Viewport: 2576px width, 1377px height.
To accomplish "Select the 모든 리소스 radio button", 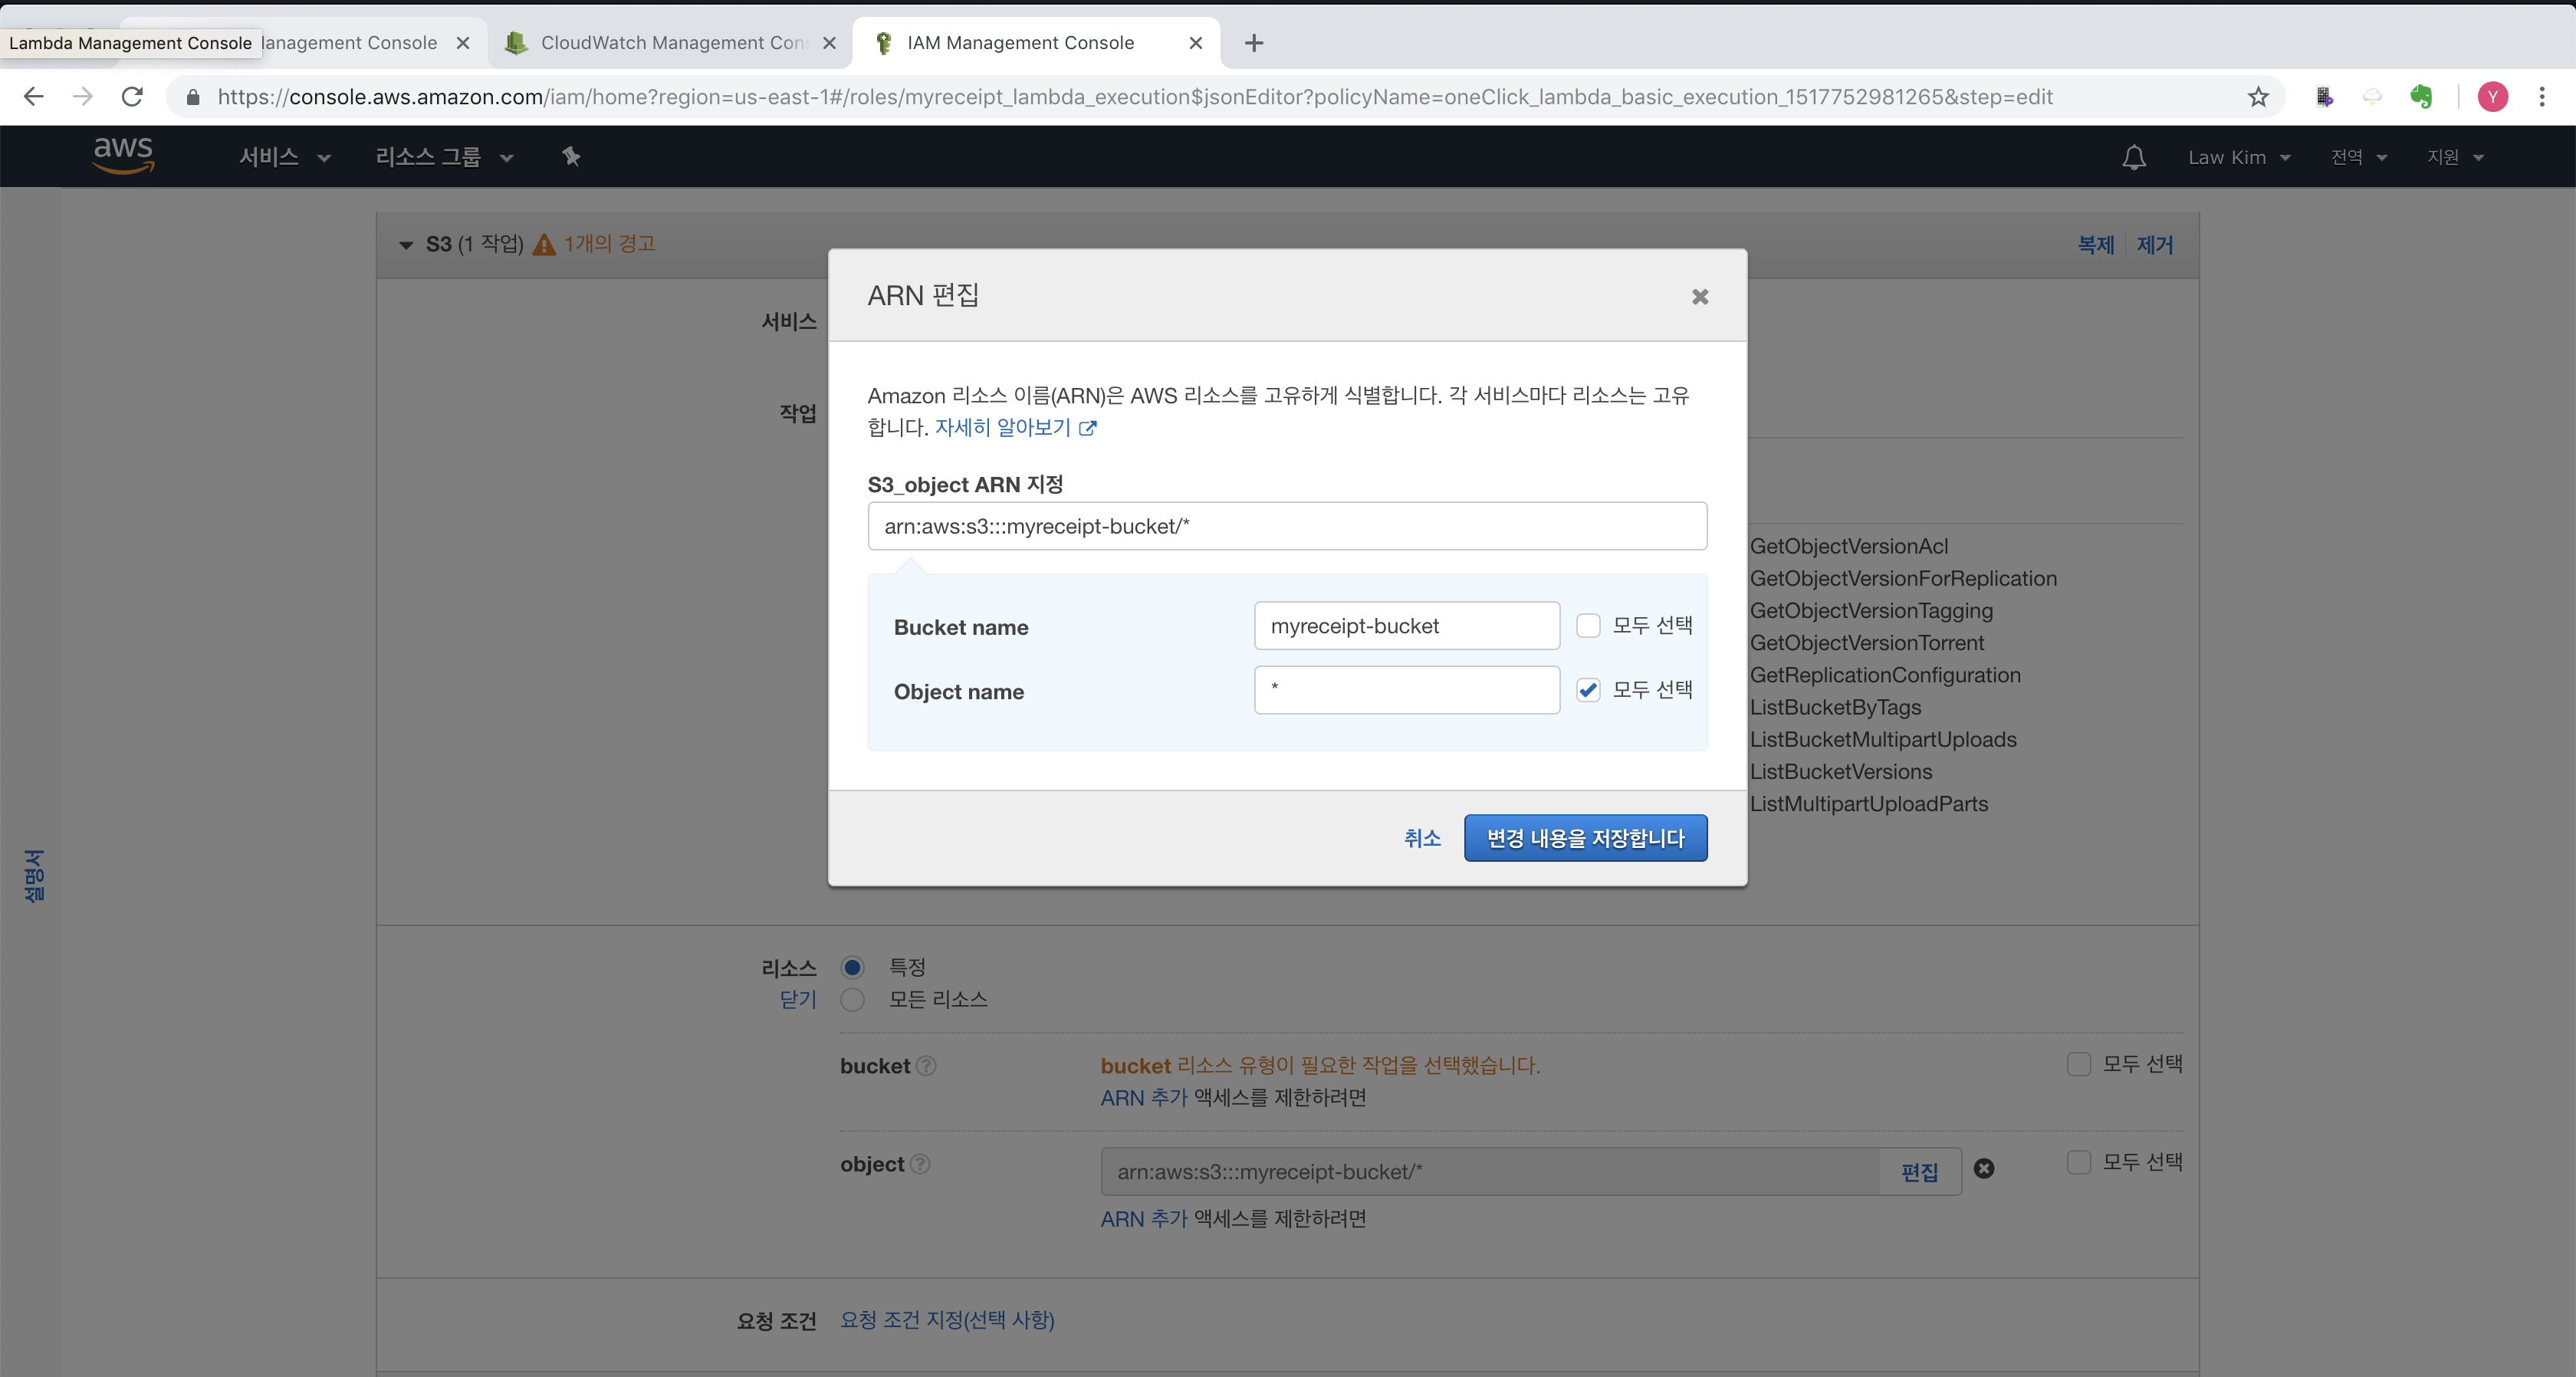I will point(852,1000).
